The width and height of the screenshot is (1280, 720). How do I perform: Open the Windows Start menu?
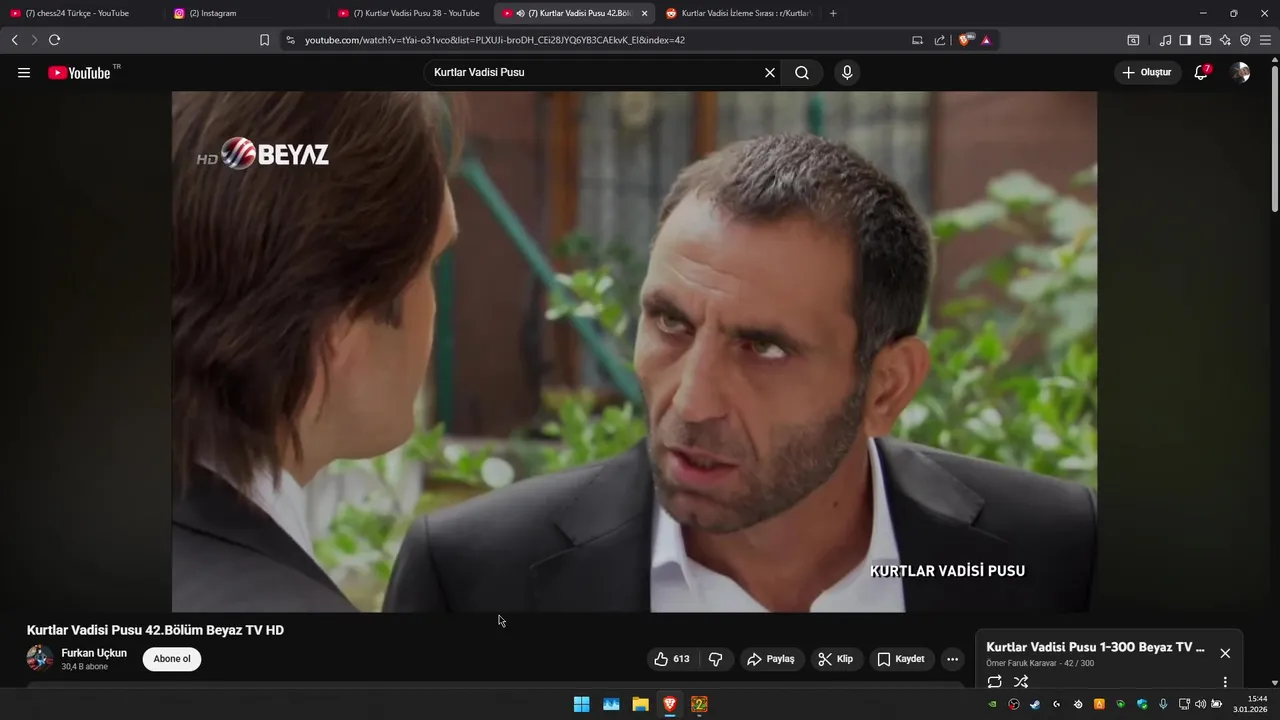point(581,704)
